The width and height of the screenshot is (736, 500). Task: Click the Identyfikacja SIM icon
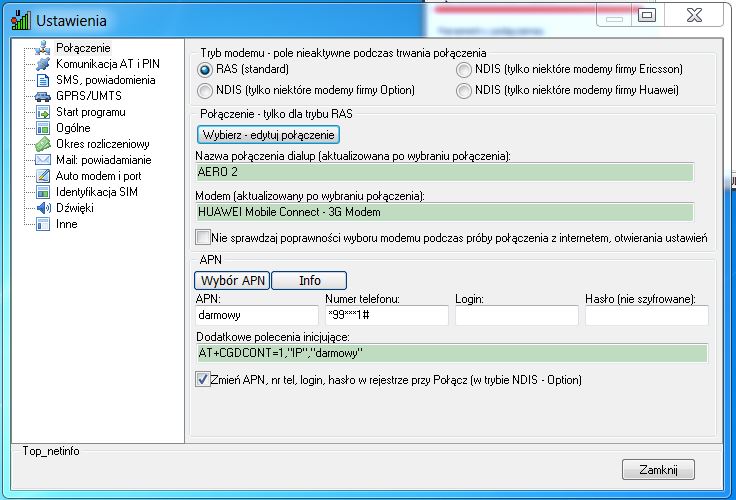coord(43,192)
